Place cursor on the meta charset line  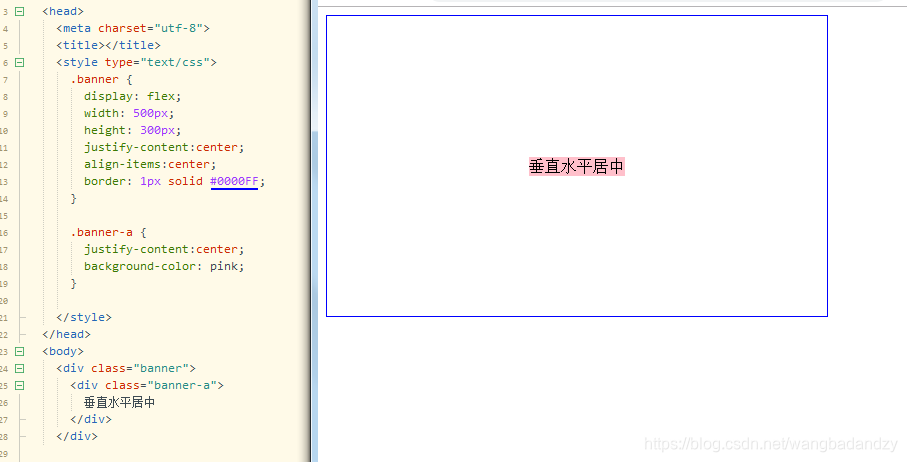click(x=133, y=28)
